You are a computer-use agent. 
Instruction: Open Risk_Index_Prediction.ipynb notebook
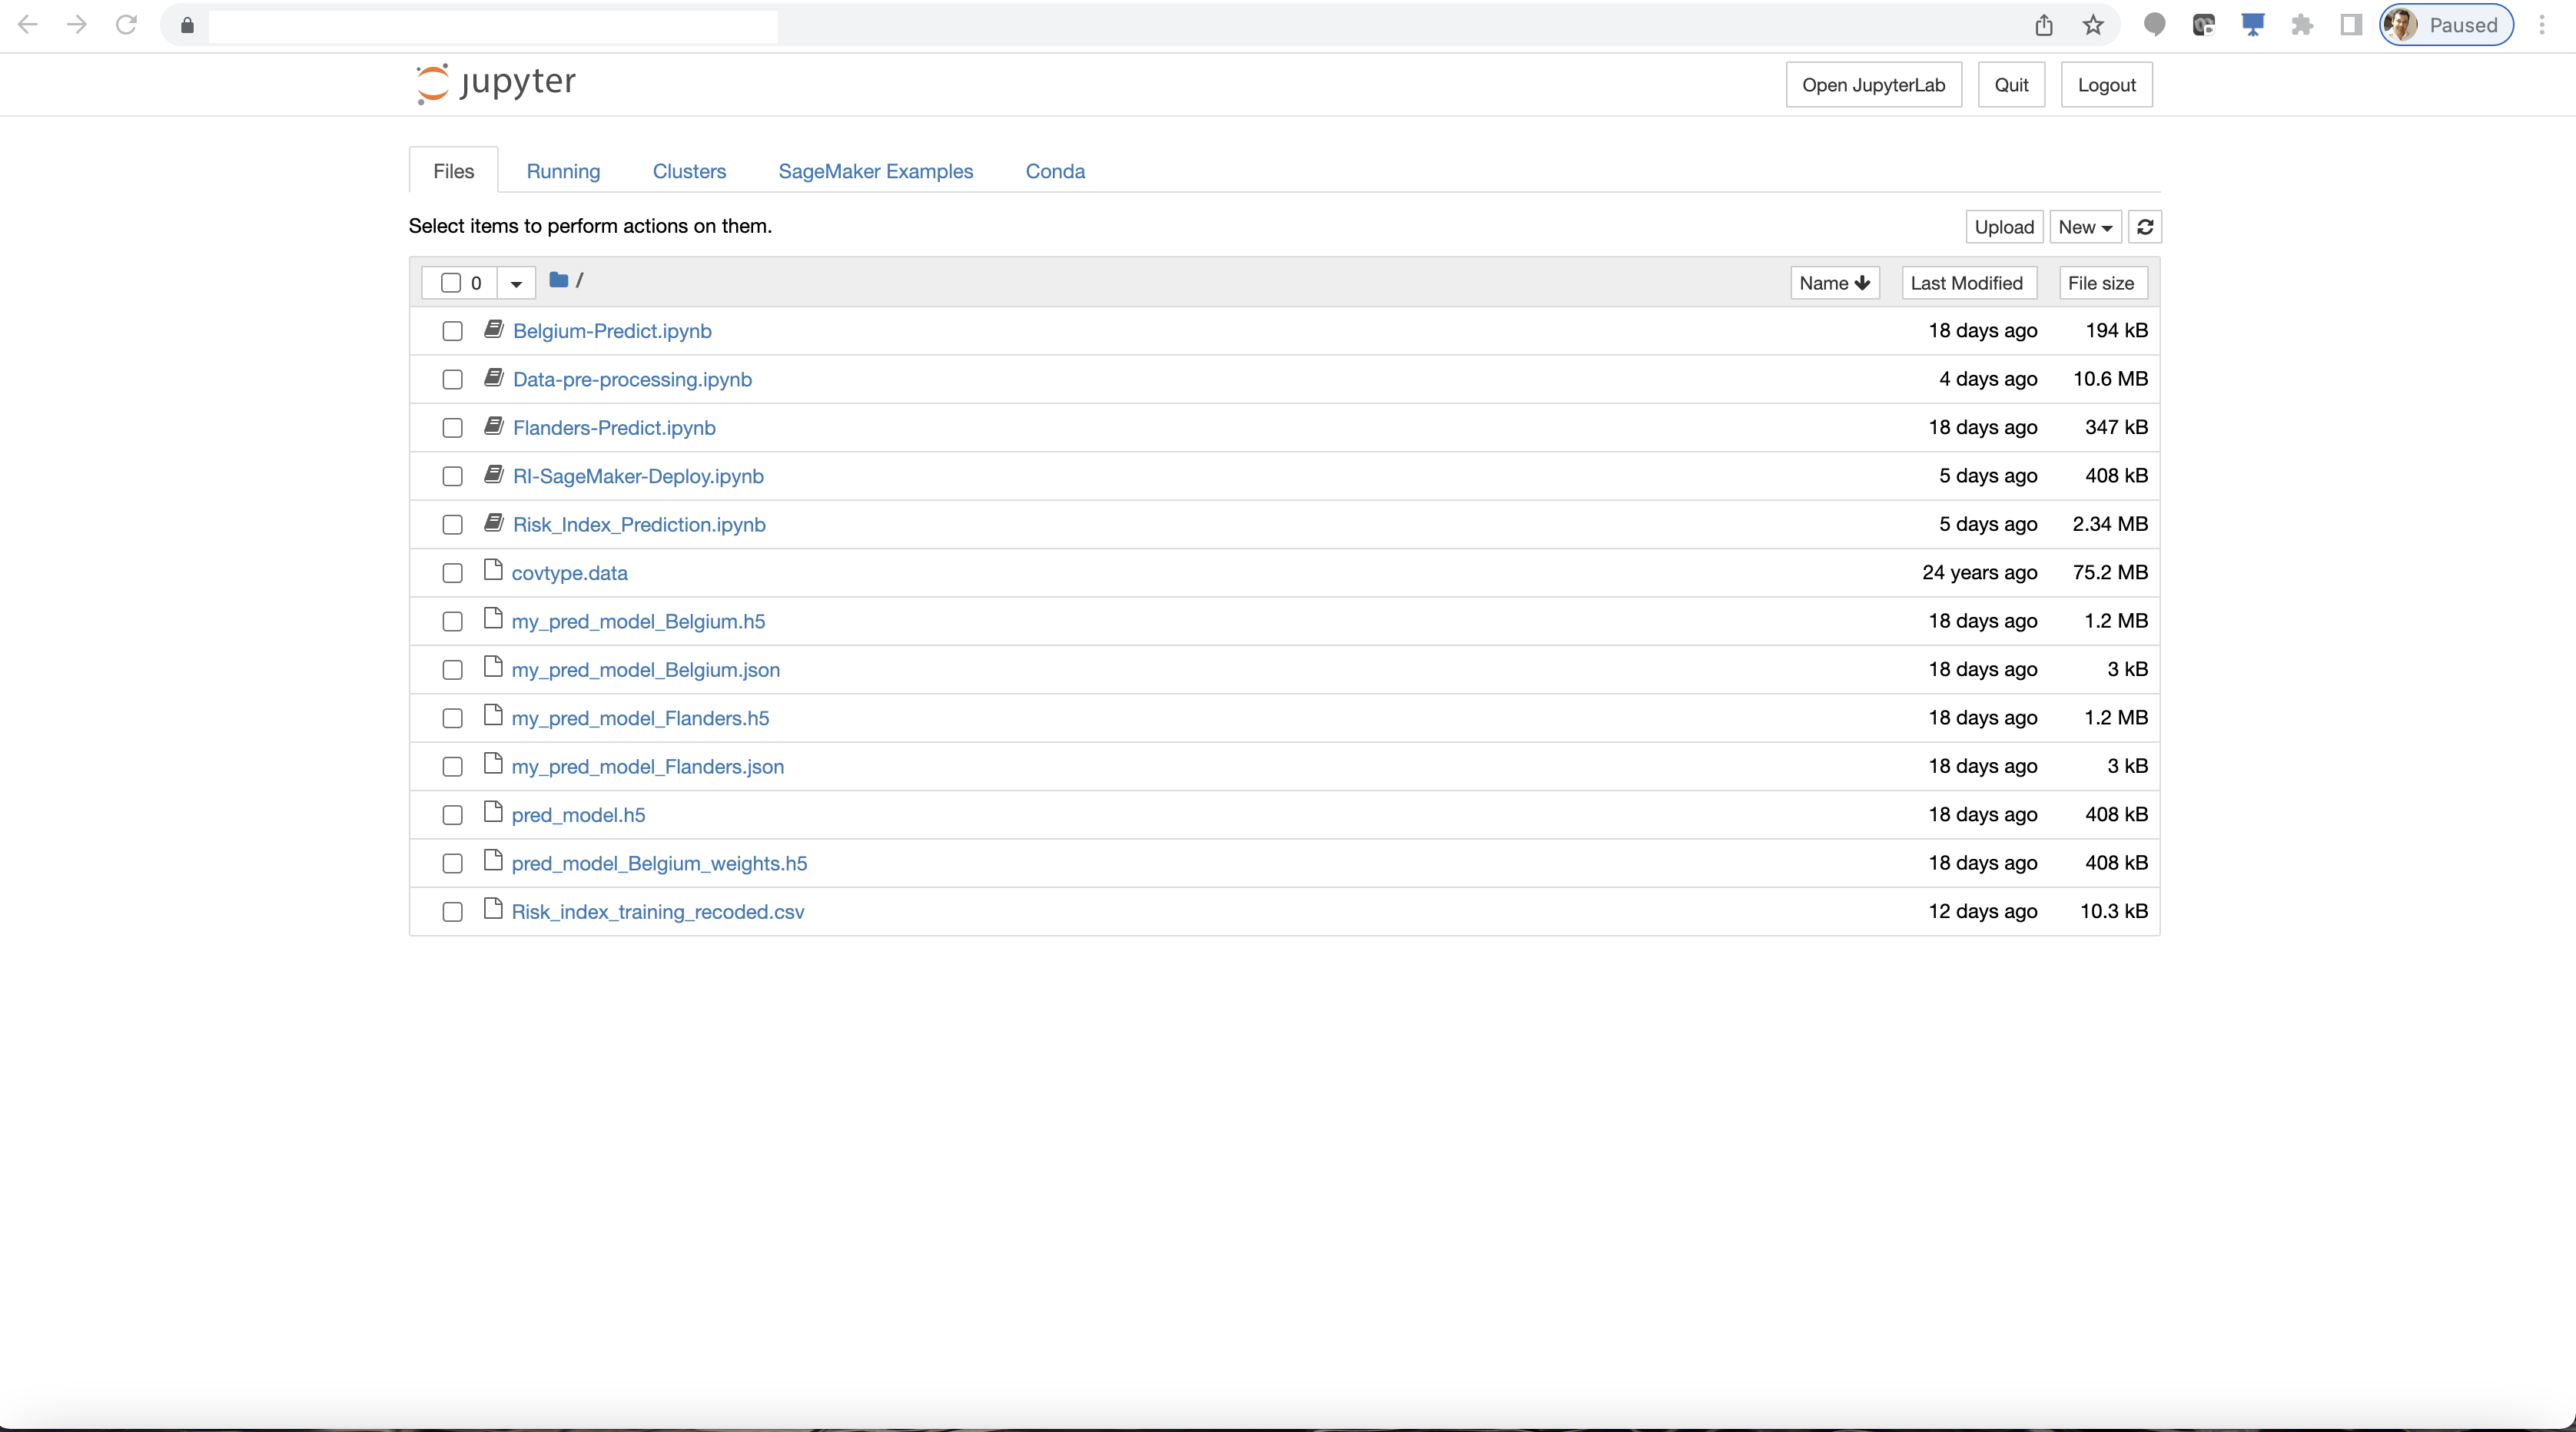(x=639, y=525)
